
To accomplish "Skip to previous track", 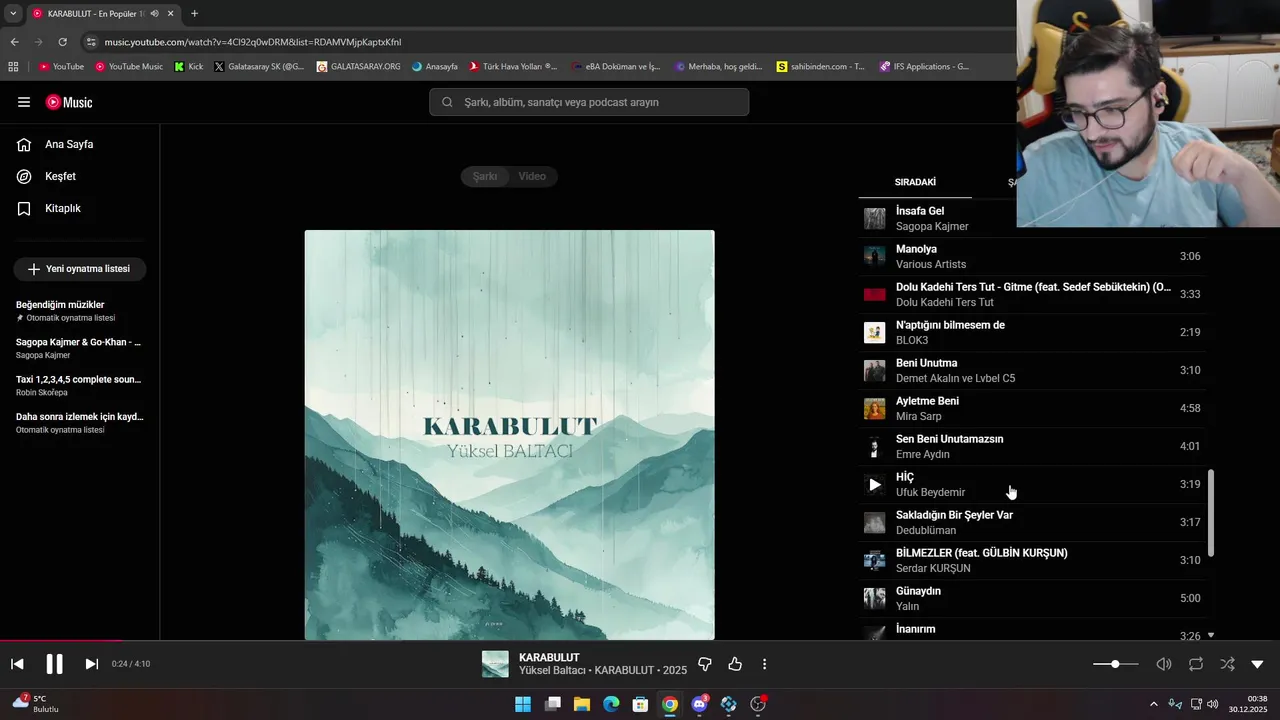I will (x=17, y=664).
